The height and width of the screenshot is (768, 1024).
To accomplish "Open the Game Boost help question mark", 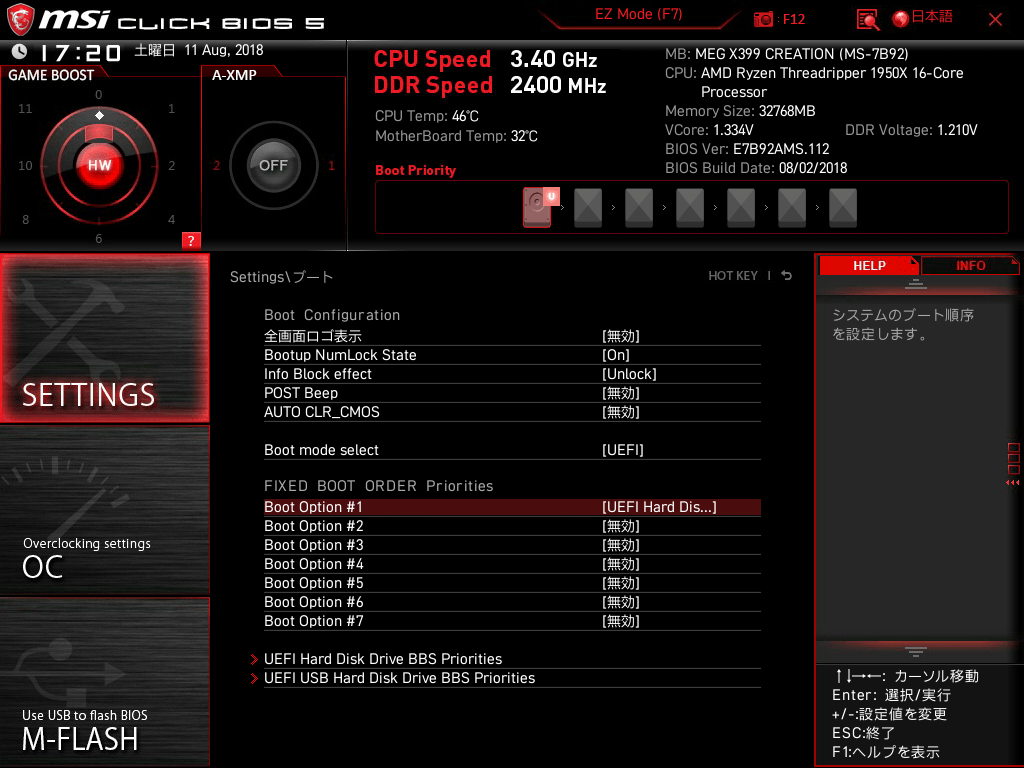I will (x=191, y=240).
